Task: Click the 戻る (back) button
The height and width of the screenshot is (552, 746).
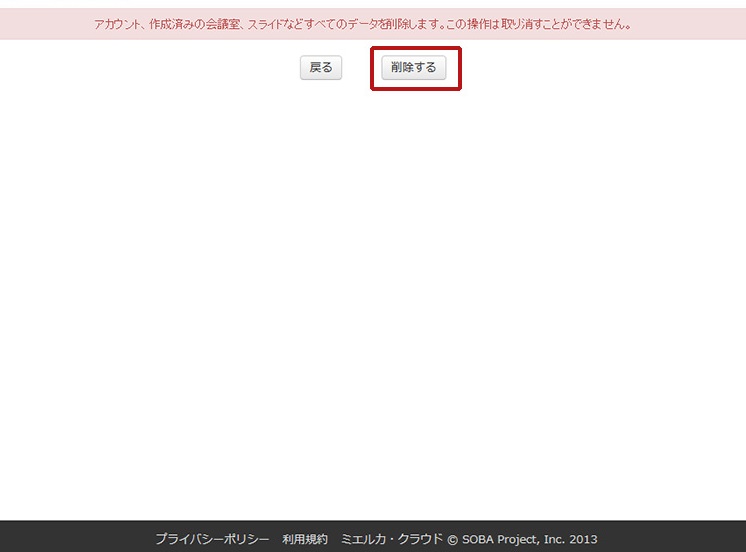Action: click(x=321, y=68)
